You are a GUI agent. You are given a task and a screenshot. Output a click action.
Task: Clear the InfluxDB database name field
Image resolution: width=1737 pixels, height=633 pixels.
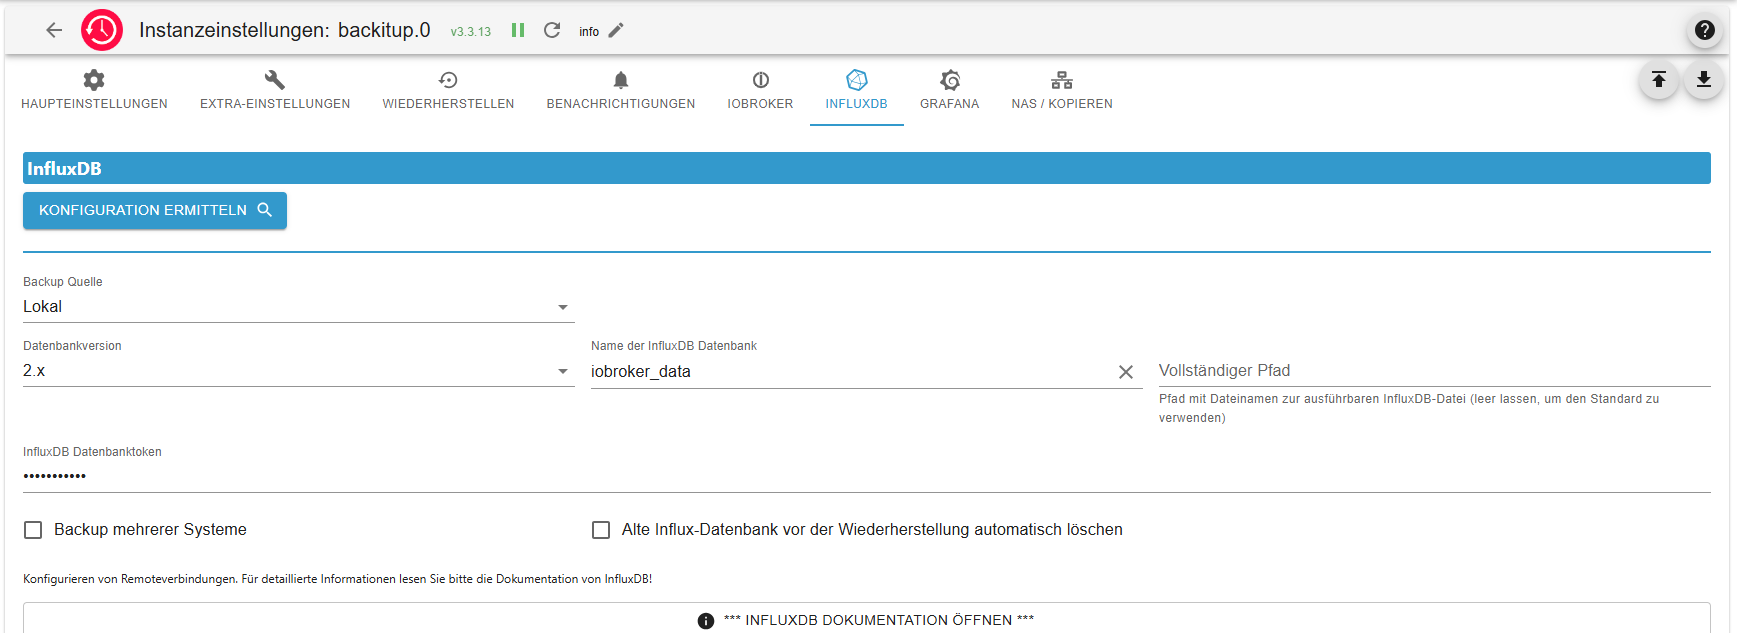tap(1126, 372)
